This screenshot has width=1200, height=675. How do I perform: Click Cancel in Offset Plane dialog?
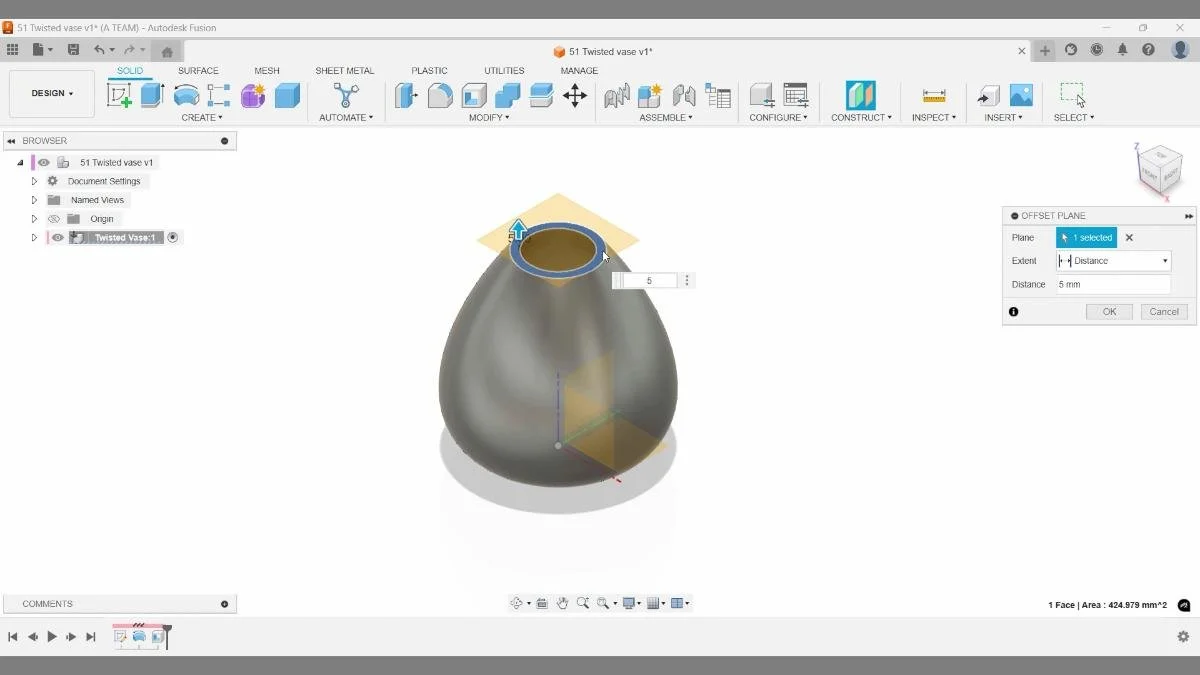(x=1164, y=312)
